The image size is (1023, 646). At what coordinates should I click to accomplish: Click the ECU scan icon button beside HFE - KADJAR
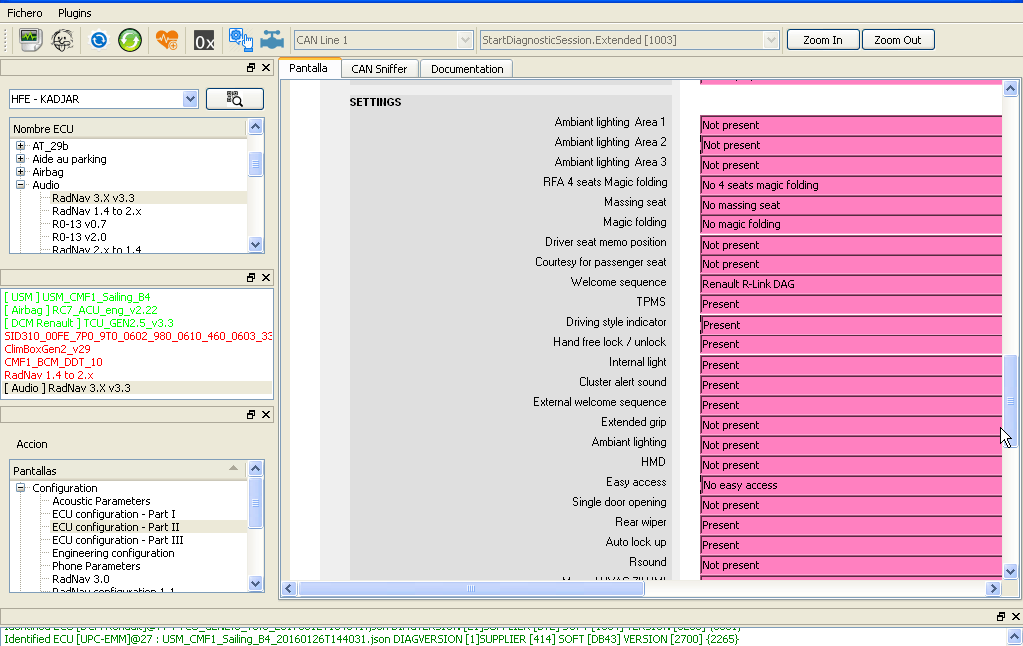point(235,99)
